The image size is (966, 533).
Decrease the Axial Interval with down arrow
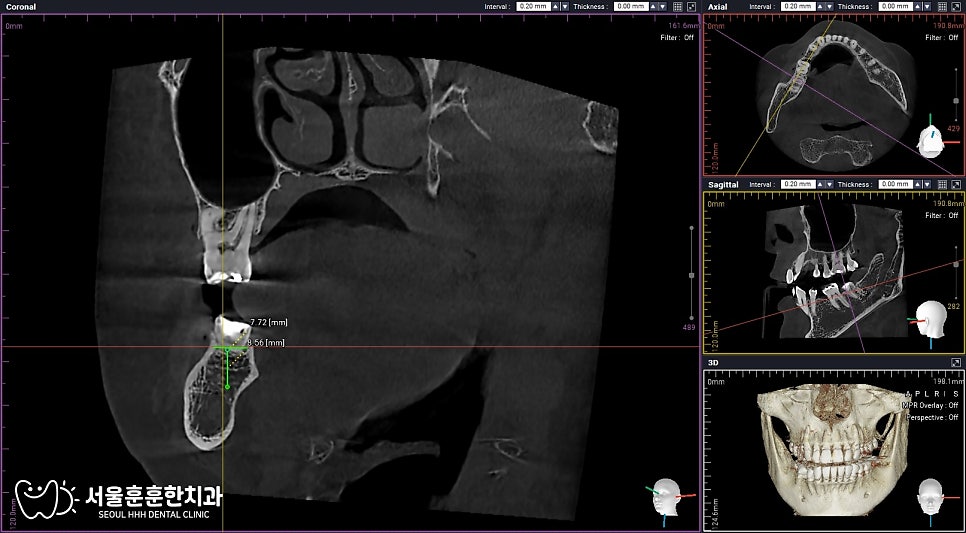pyautogui.click(x=829, y=7)
